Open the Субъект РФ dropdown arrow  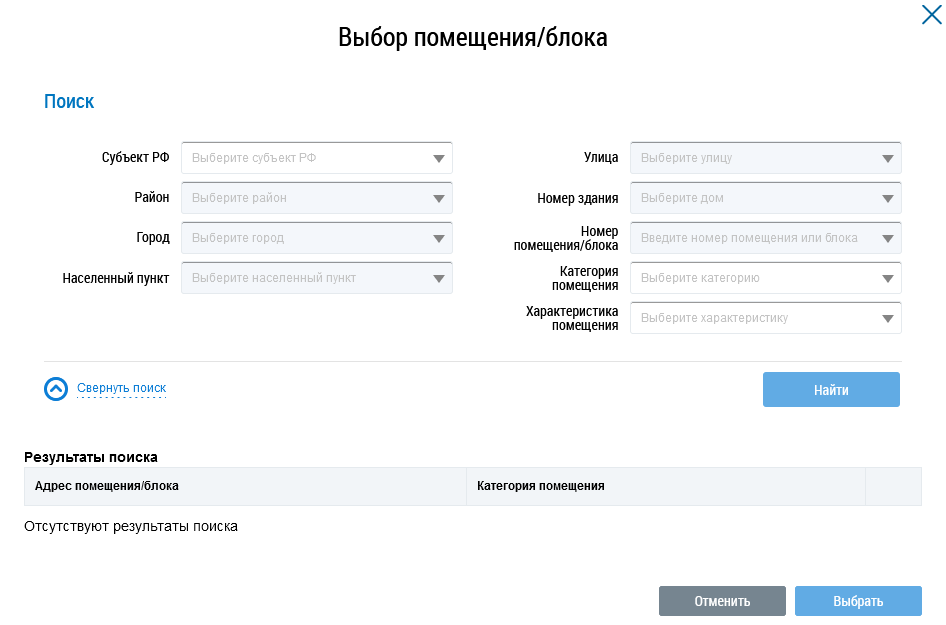(x=438, y=158)
